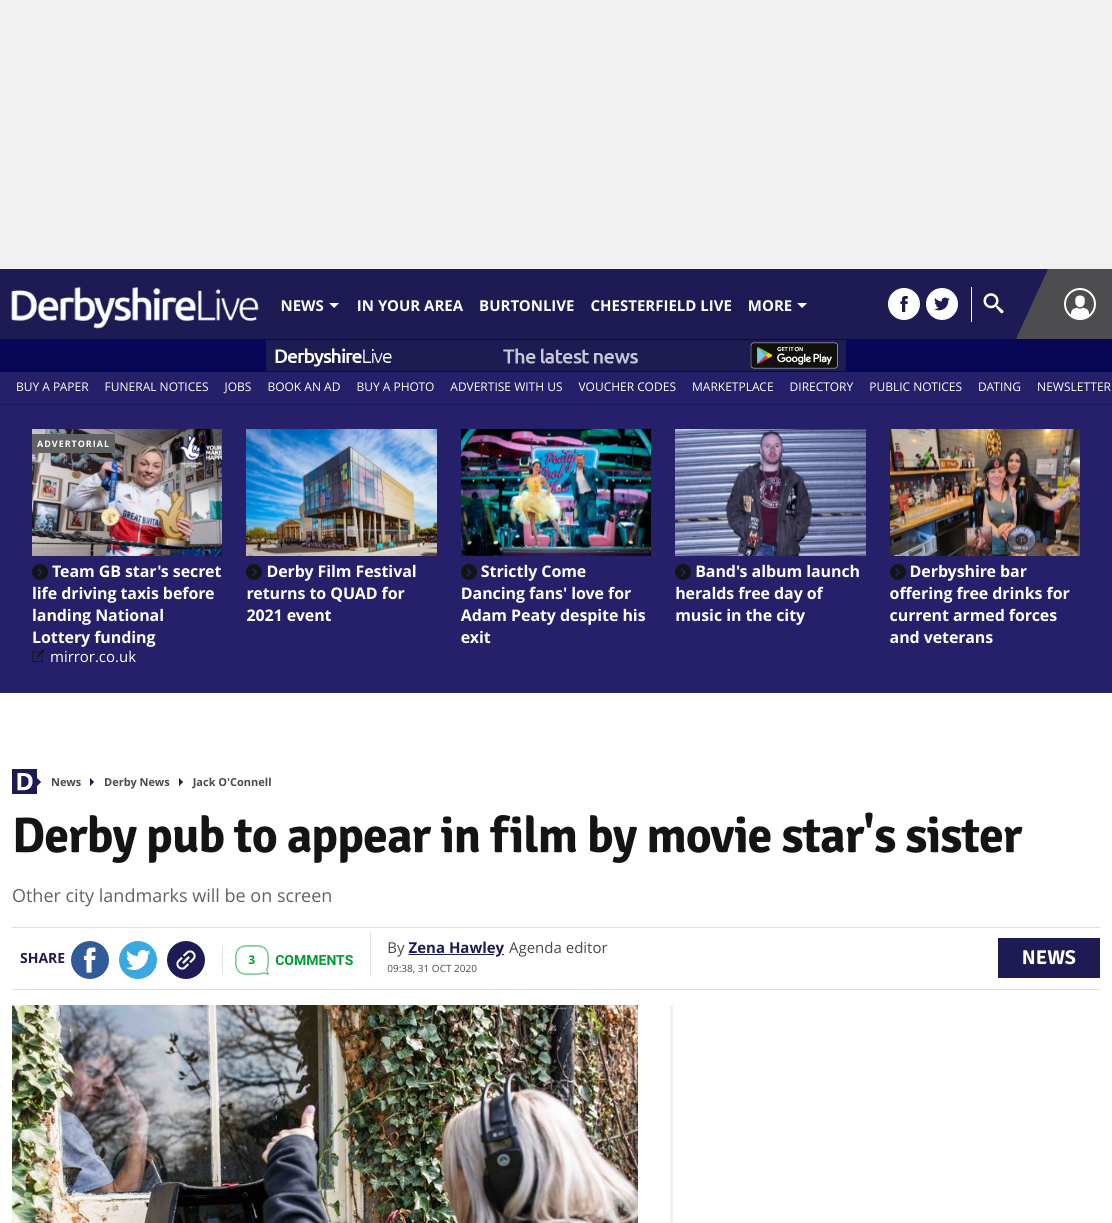
Task: Open DIRECTORY link
Action: [x=821, y=387]
